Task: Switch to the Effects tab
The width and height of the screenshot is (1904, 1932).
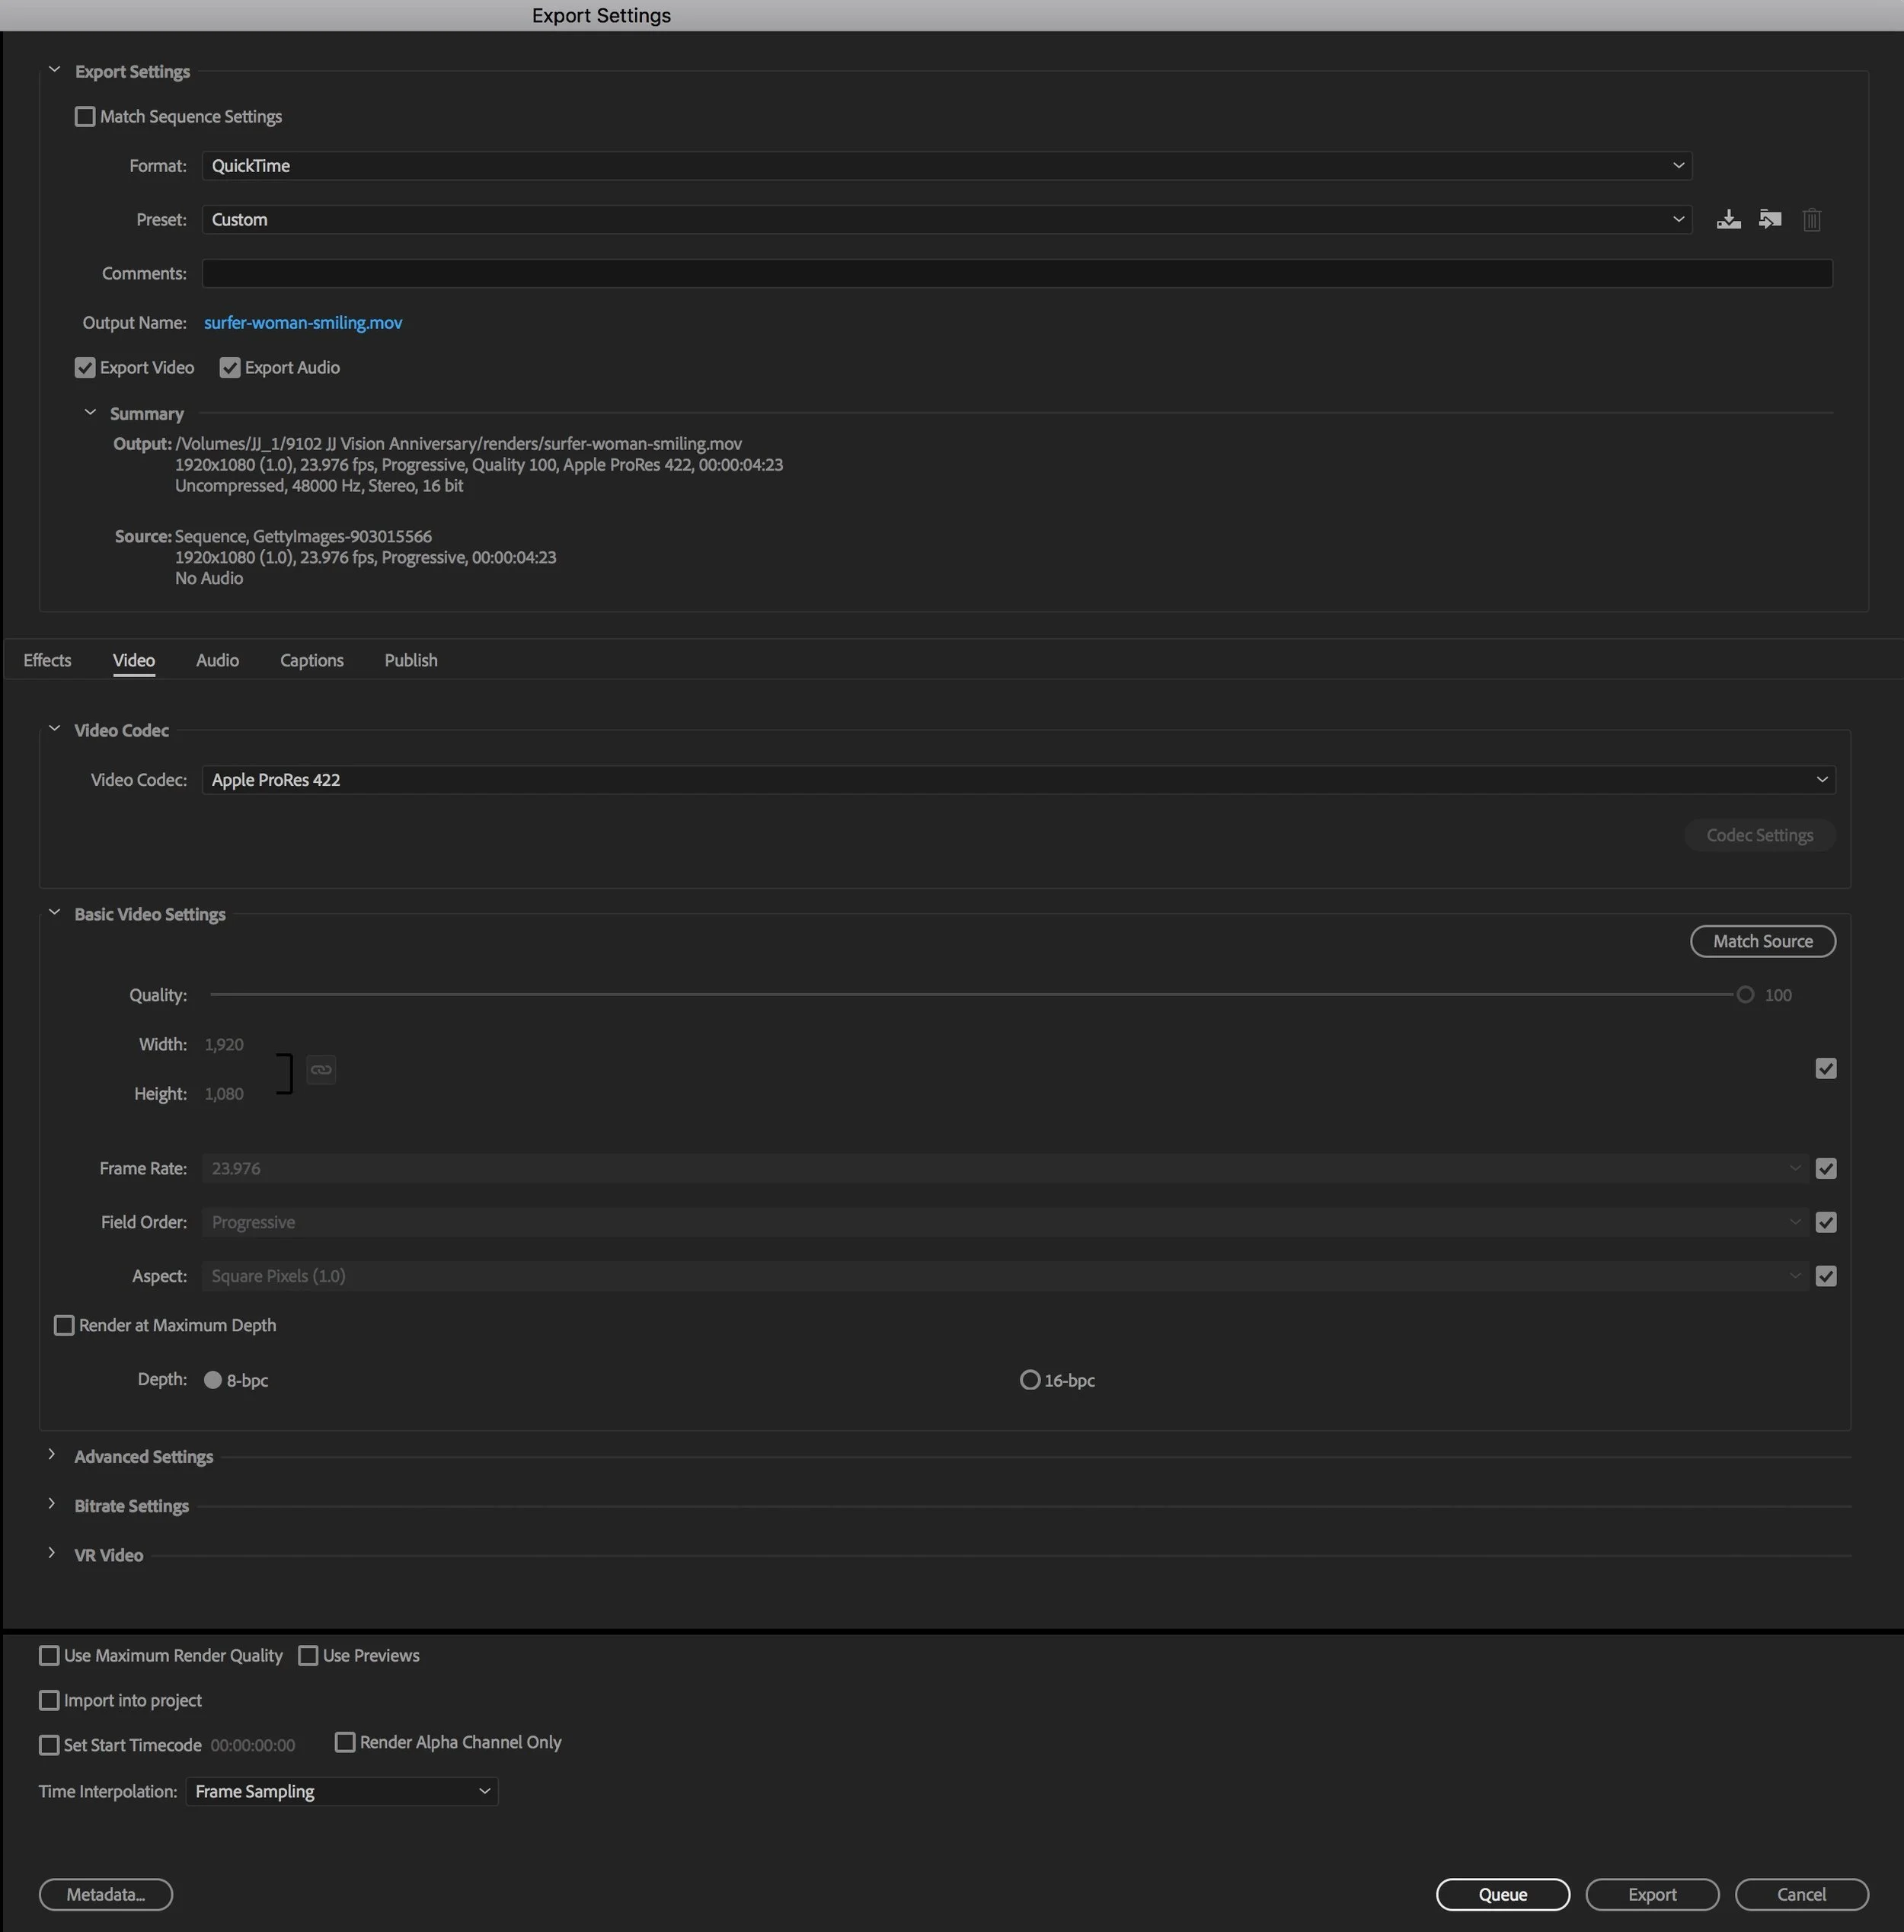Action: point(47,660)
